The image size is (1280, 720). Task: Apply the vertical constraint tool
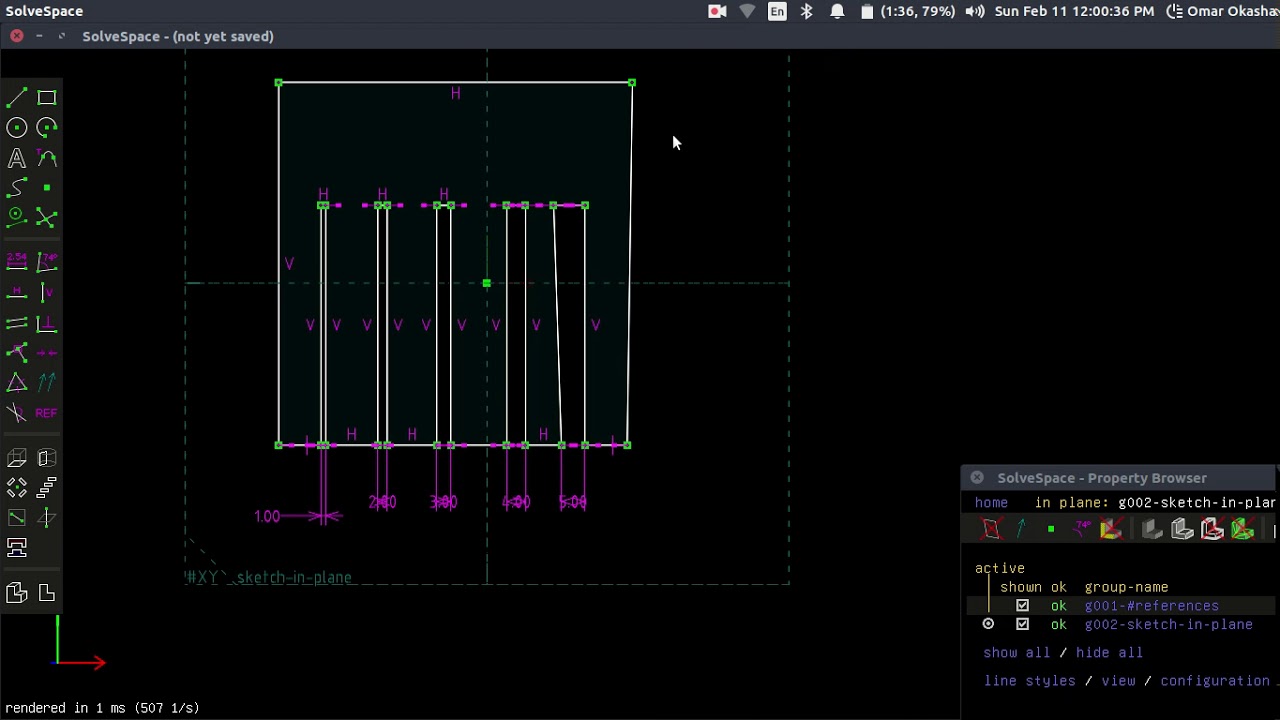point(47,292)
